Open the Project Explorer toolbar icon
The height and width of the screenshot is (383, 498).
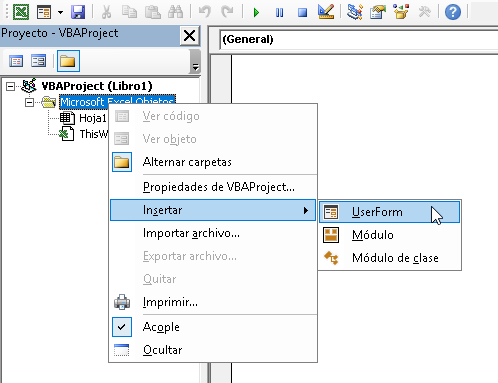pyautogui.click(x=355, y=12)
